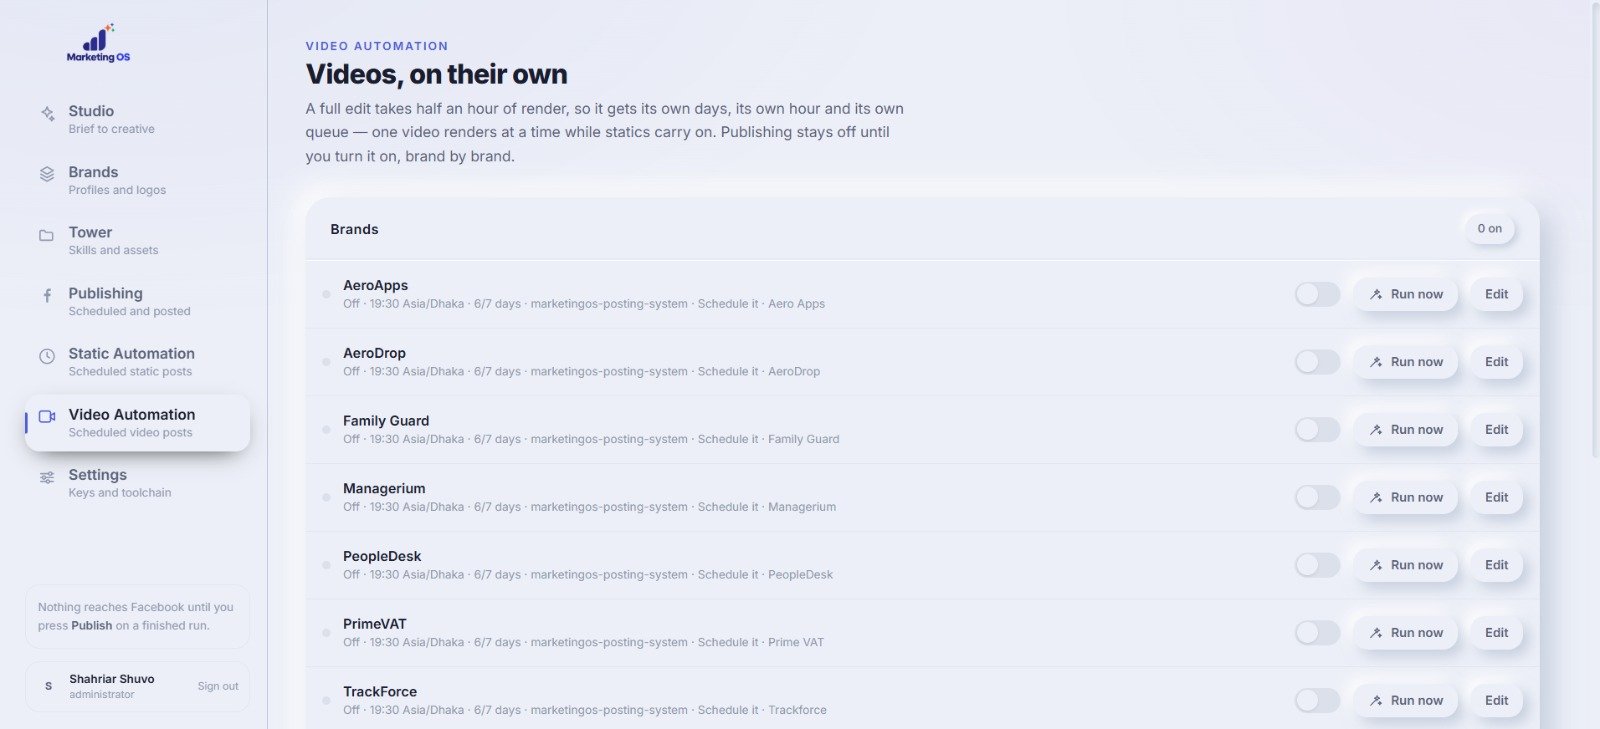This screenshot has width=1600, height=729.
Task: Select the Video Automation menu item
Action: pyautogui.click(x=137, y=422)
